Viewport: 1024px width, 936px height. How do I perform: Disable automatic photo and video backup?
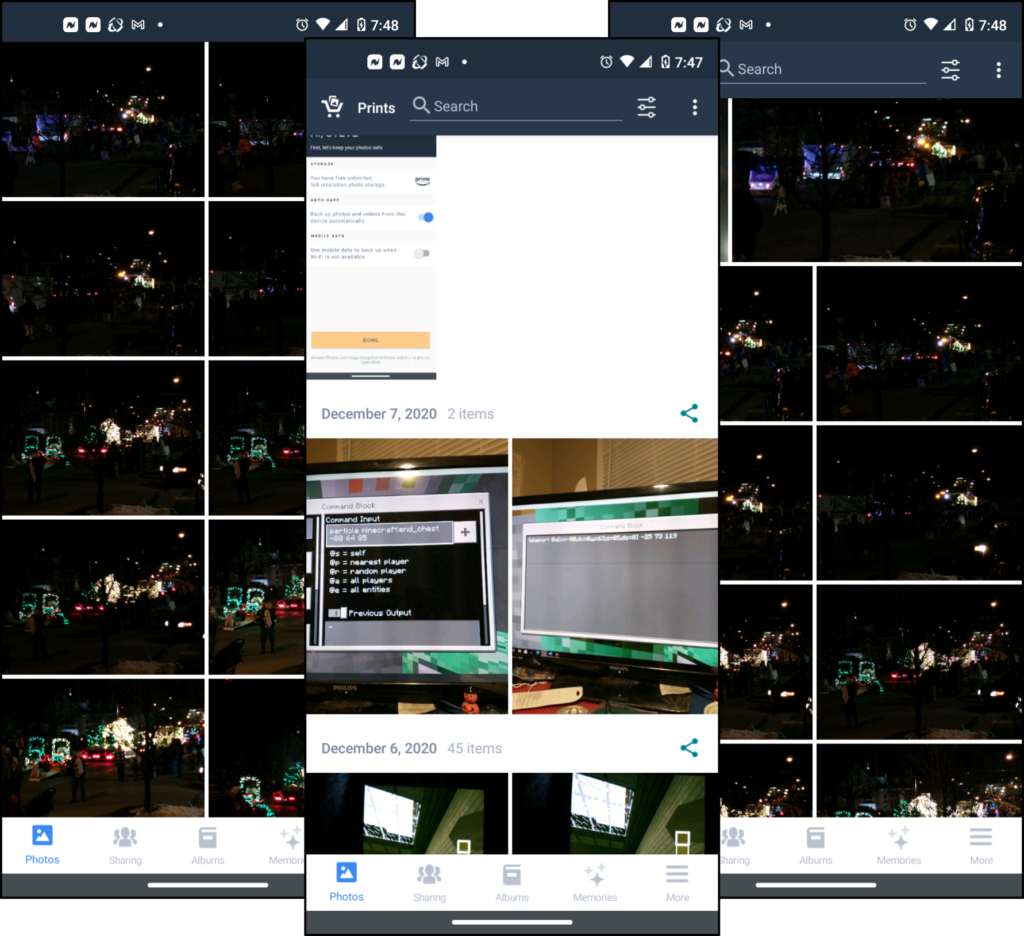[x=427, y=217]
